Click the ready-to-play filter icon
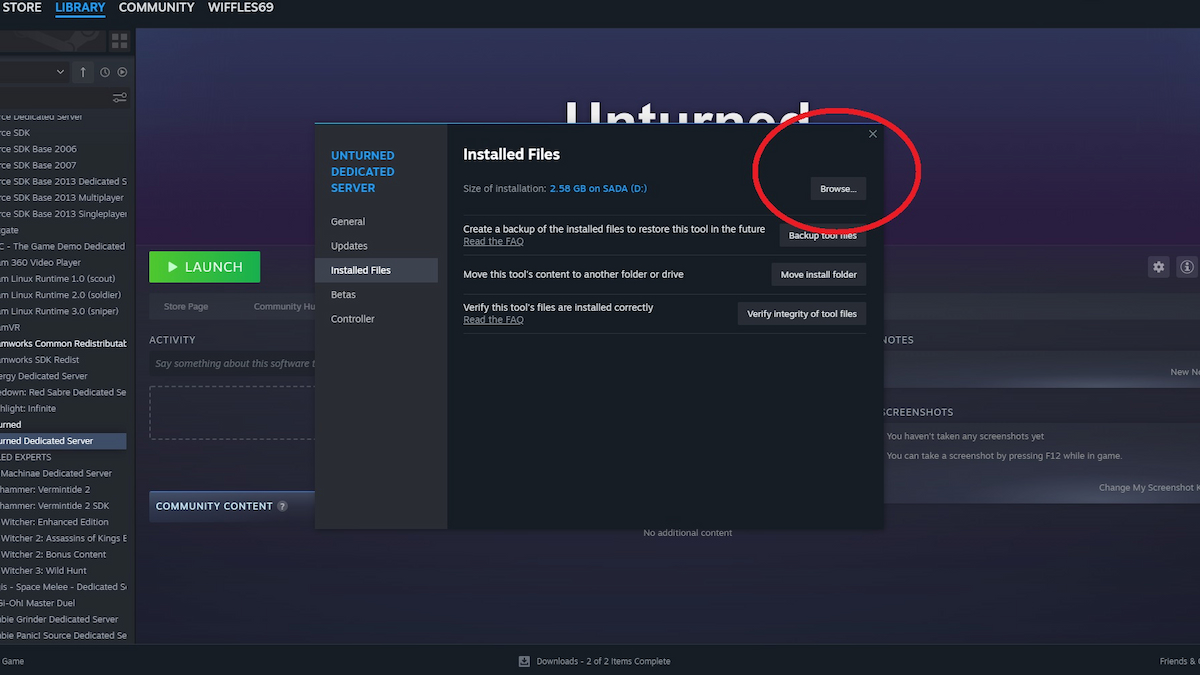Screen dimensions: 1200x675 click(122, 72)
